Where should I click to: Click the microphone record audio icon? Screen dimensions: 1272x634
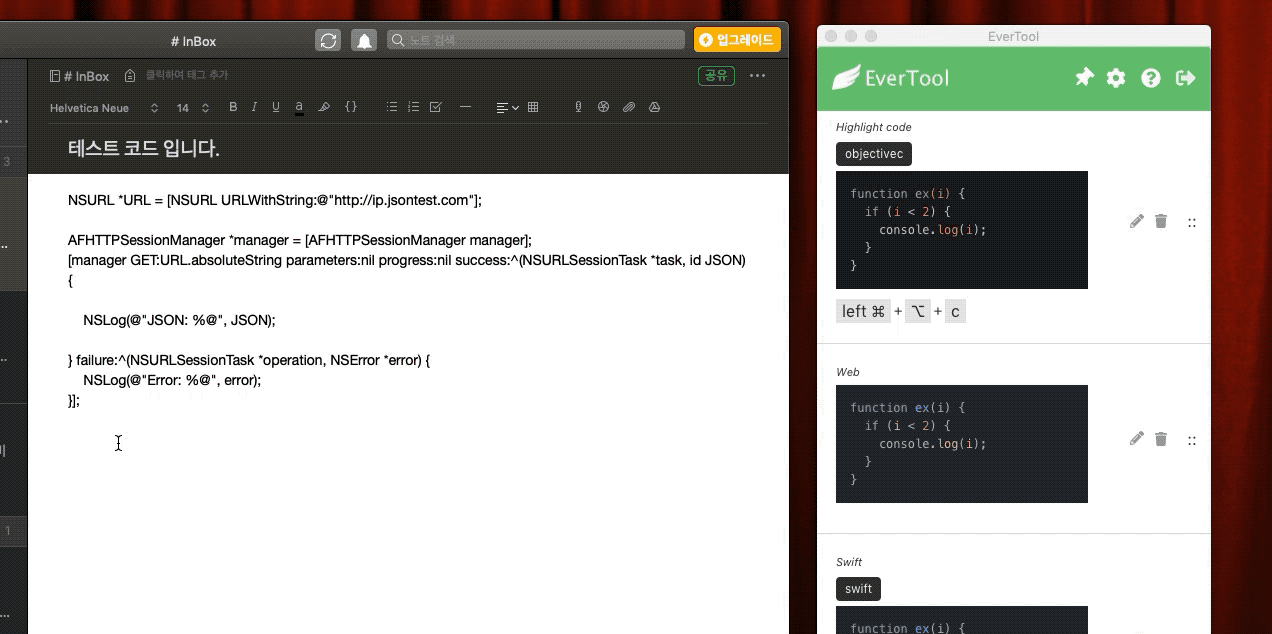[579, 107]
